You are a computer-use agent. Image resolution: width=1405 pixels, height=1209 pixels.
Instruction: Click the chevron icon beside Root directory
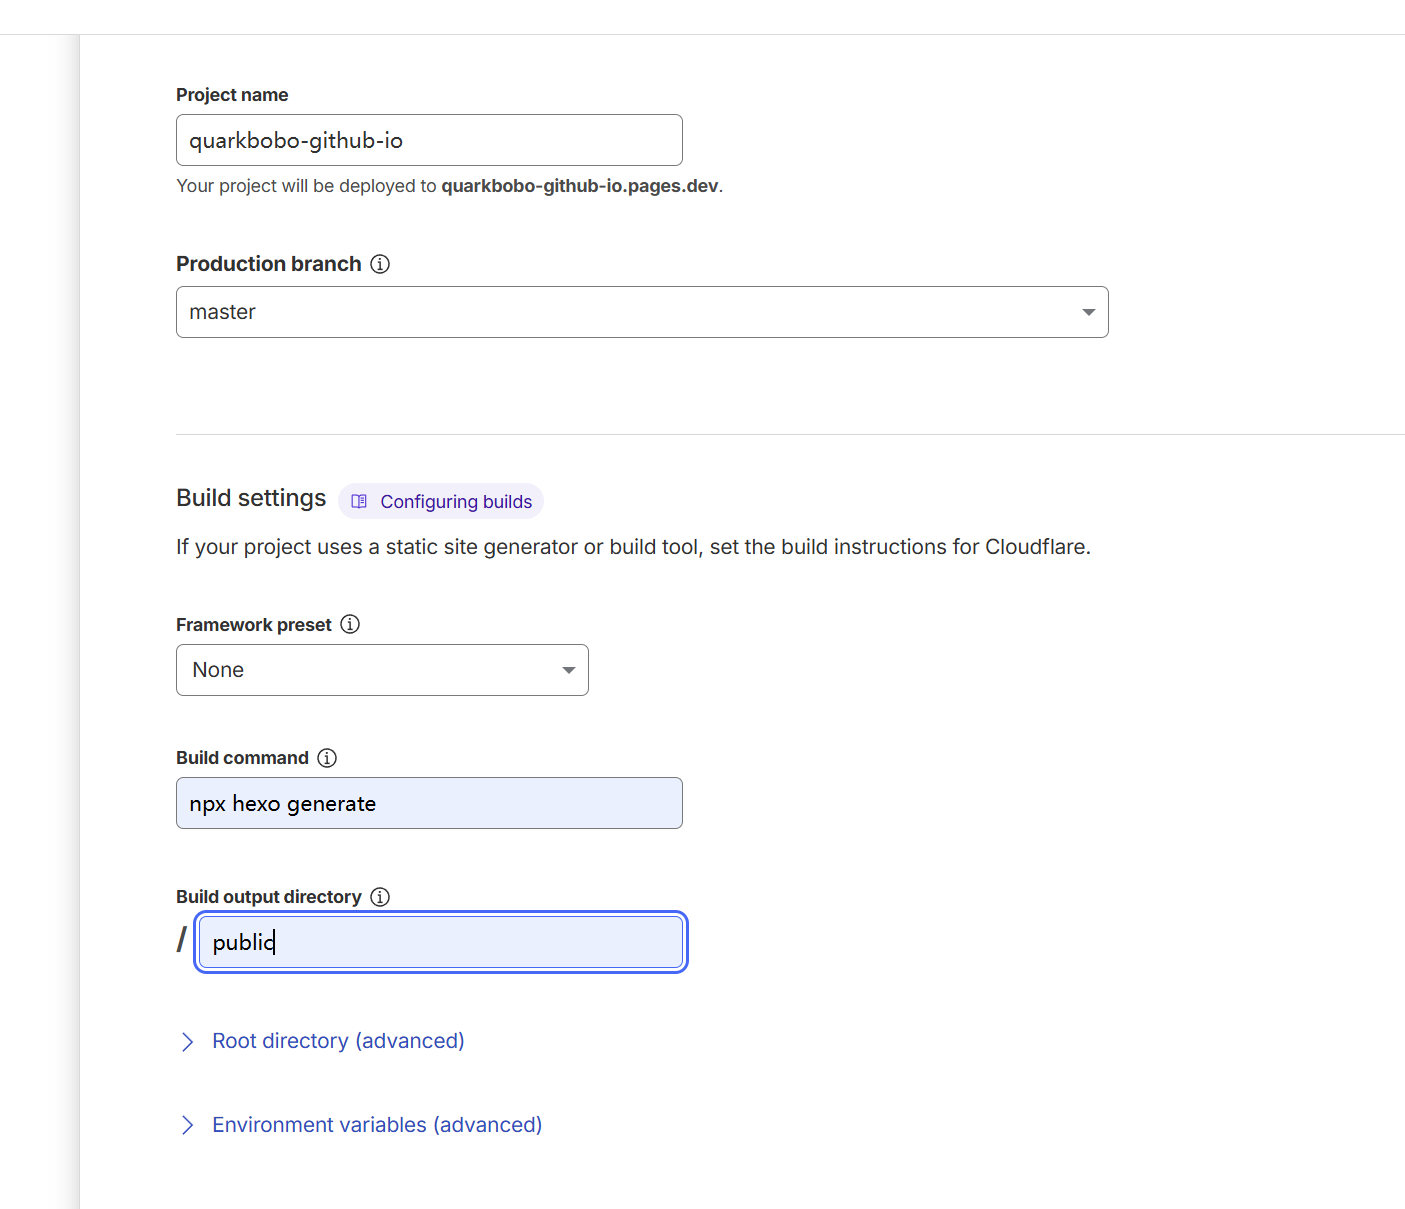click(187, 1042)
